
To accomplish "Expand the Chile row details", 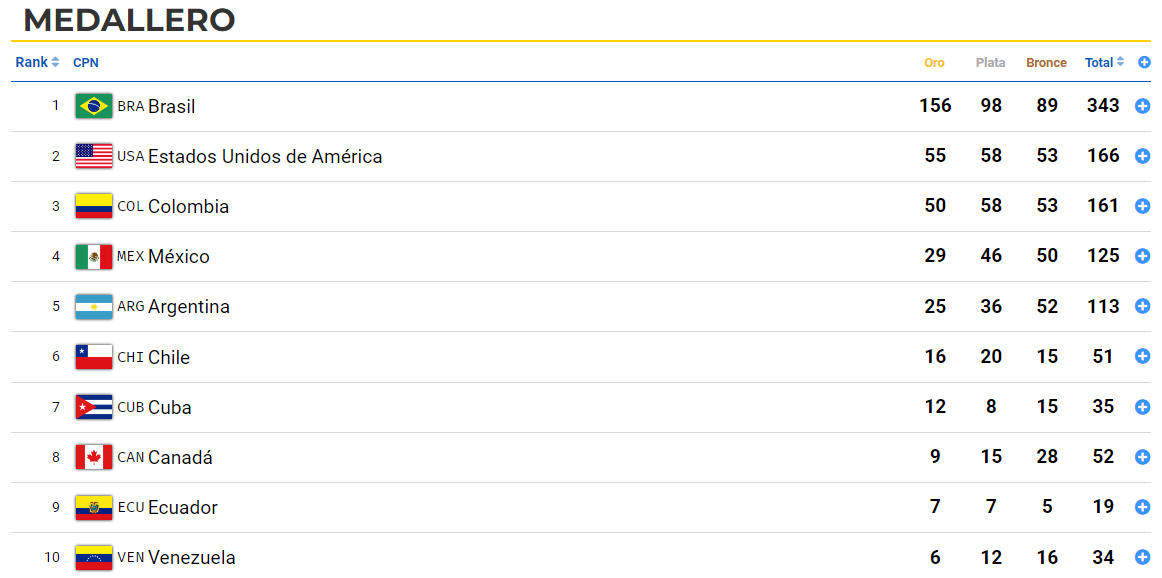I will tap(1142, 357).
